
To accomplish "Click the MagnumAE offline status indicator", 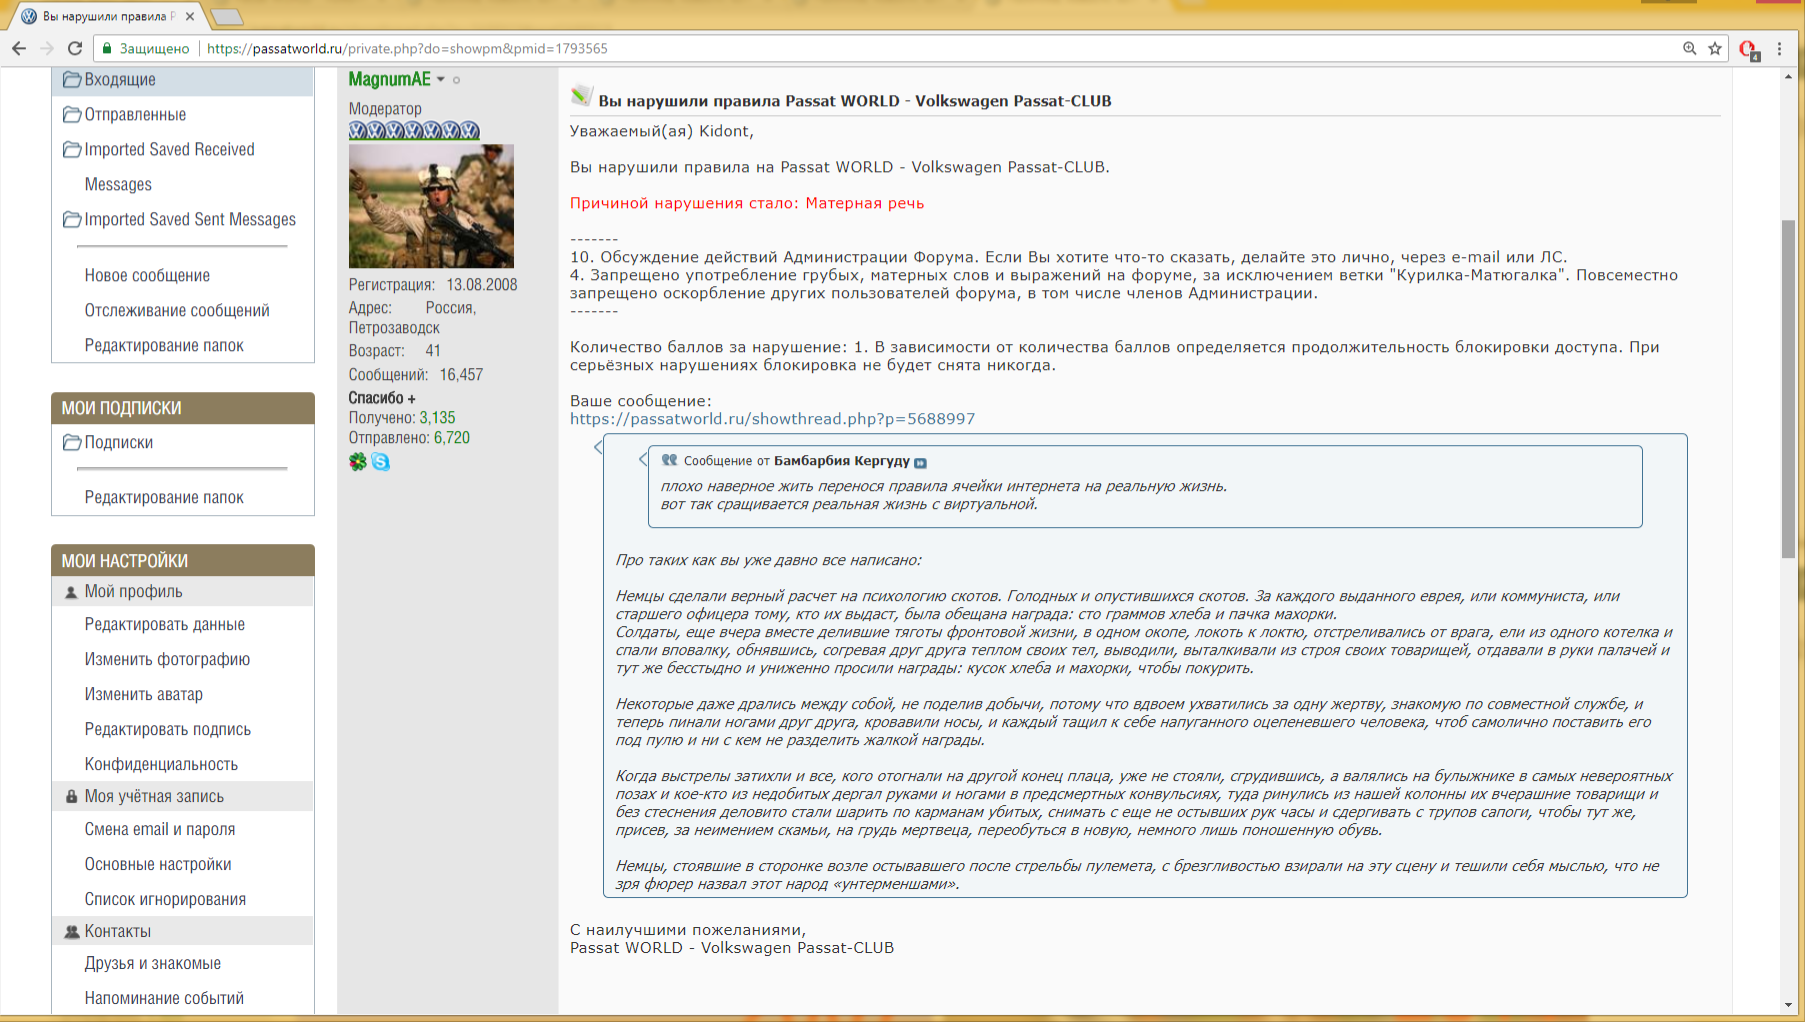I will (457, 80).
